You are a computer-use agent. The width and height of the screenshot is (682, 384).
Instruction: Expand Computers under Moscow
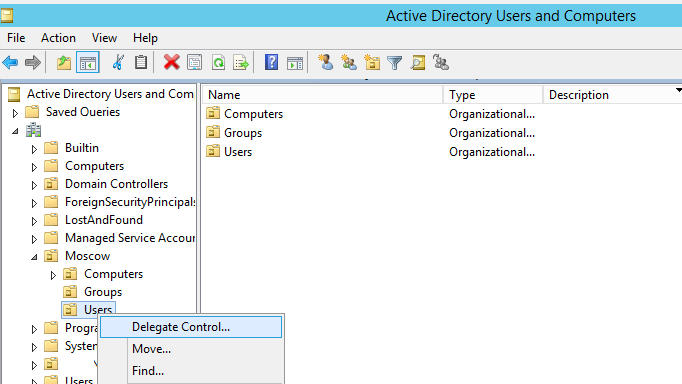[53, 275]
